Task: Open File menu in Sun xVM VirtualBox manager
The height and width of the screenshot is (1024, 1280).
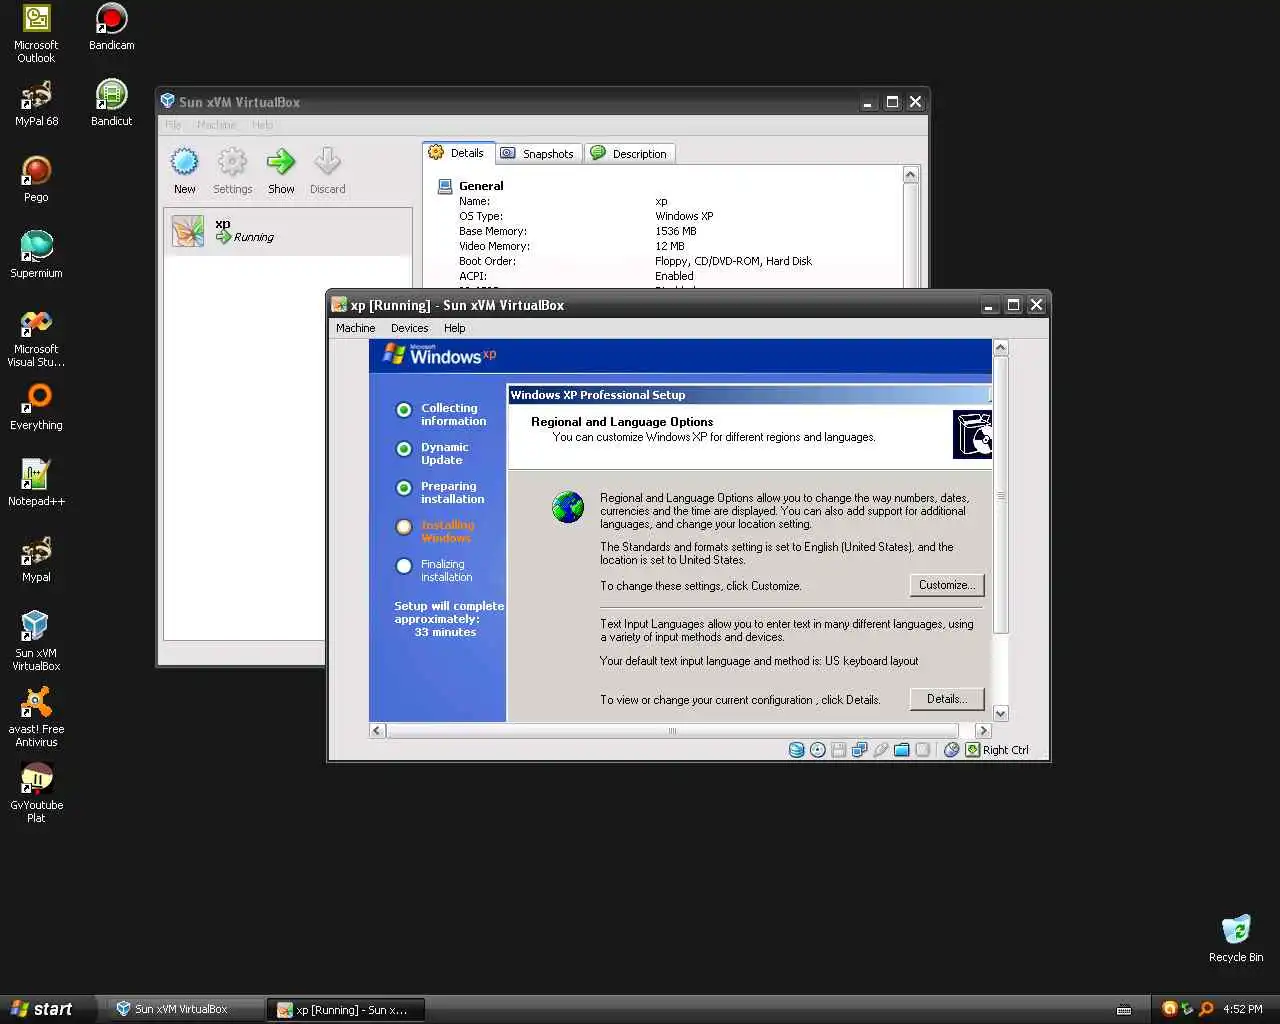Action: 173,125
